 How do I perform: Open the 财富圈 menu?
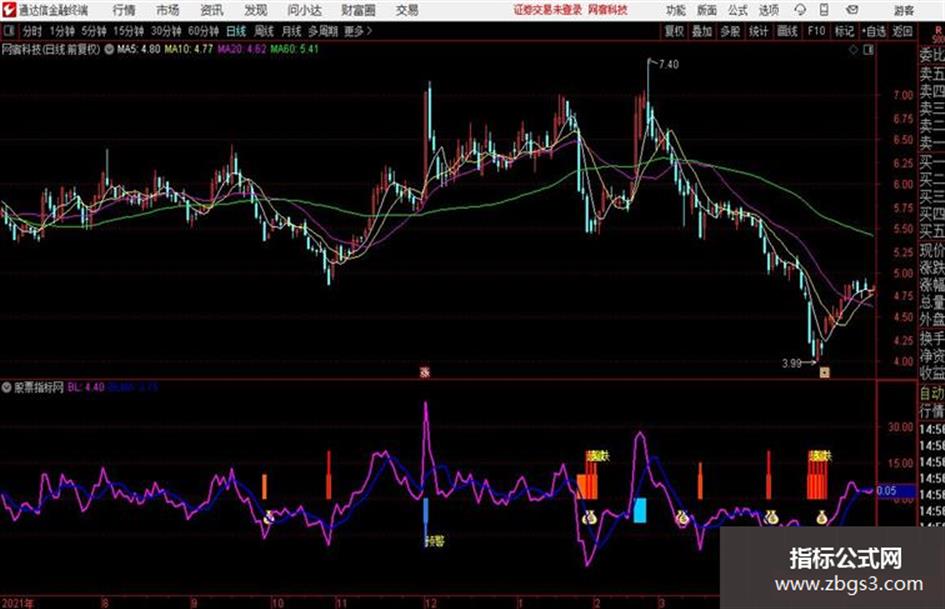(x=359, y=10)
